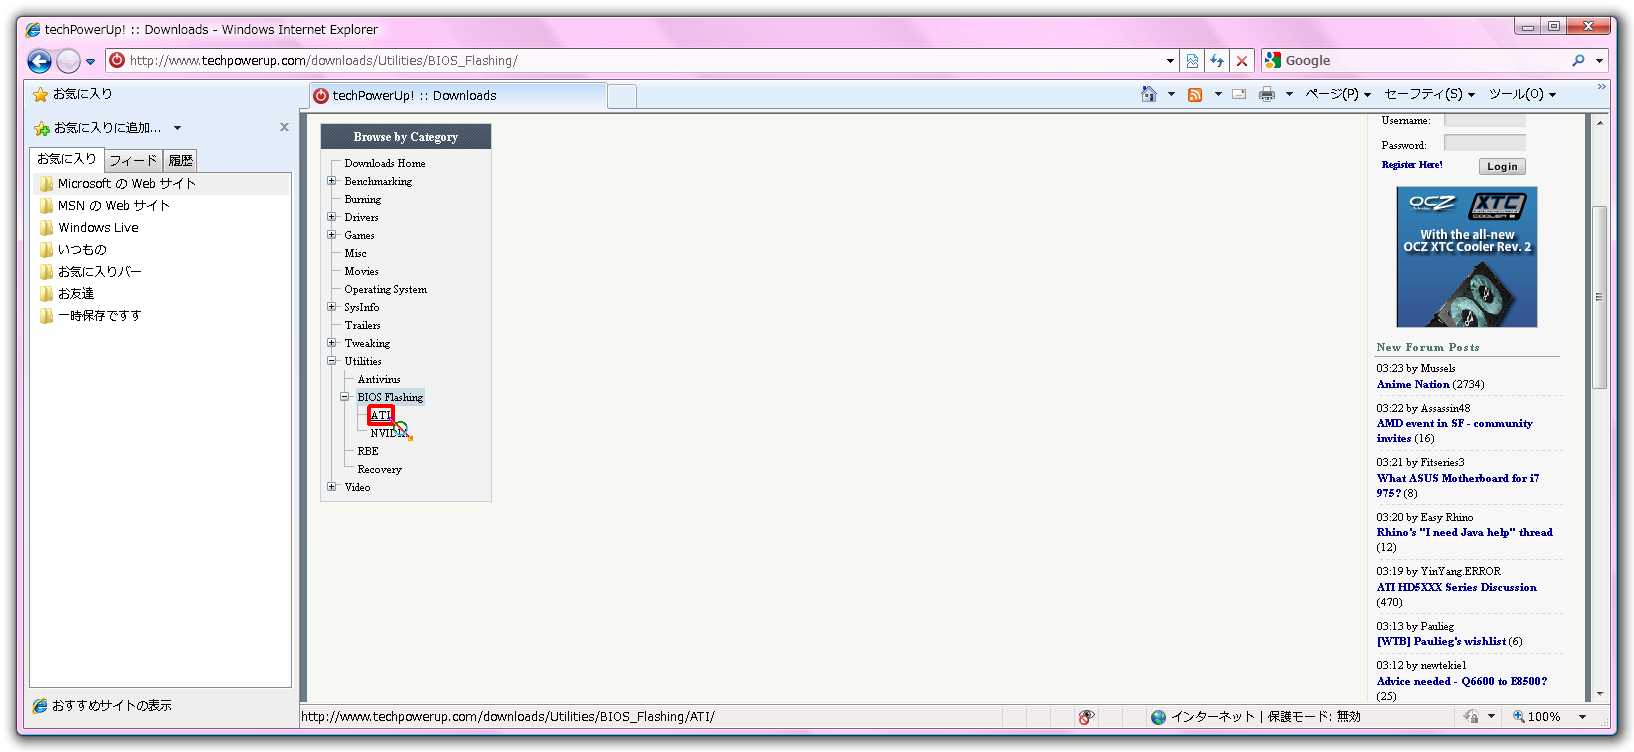The image size is (1634, 752).
Task: Click the Stop loading red X icon
Action: click(x=1242, y=61)
